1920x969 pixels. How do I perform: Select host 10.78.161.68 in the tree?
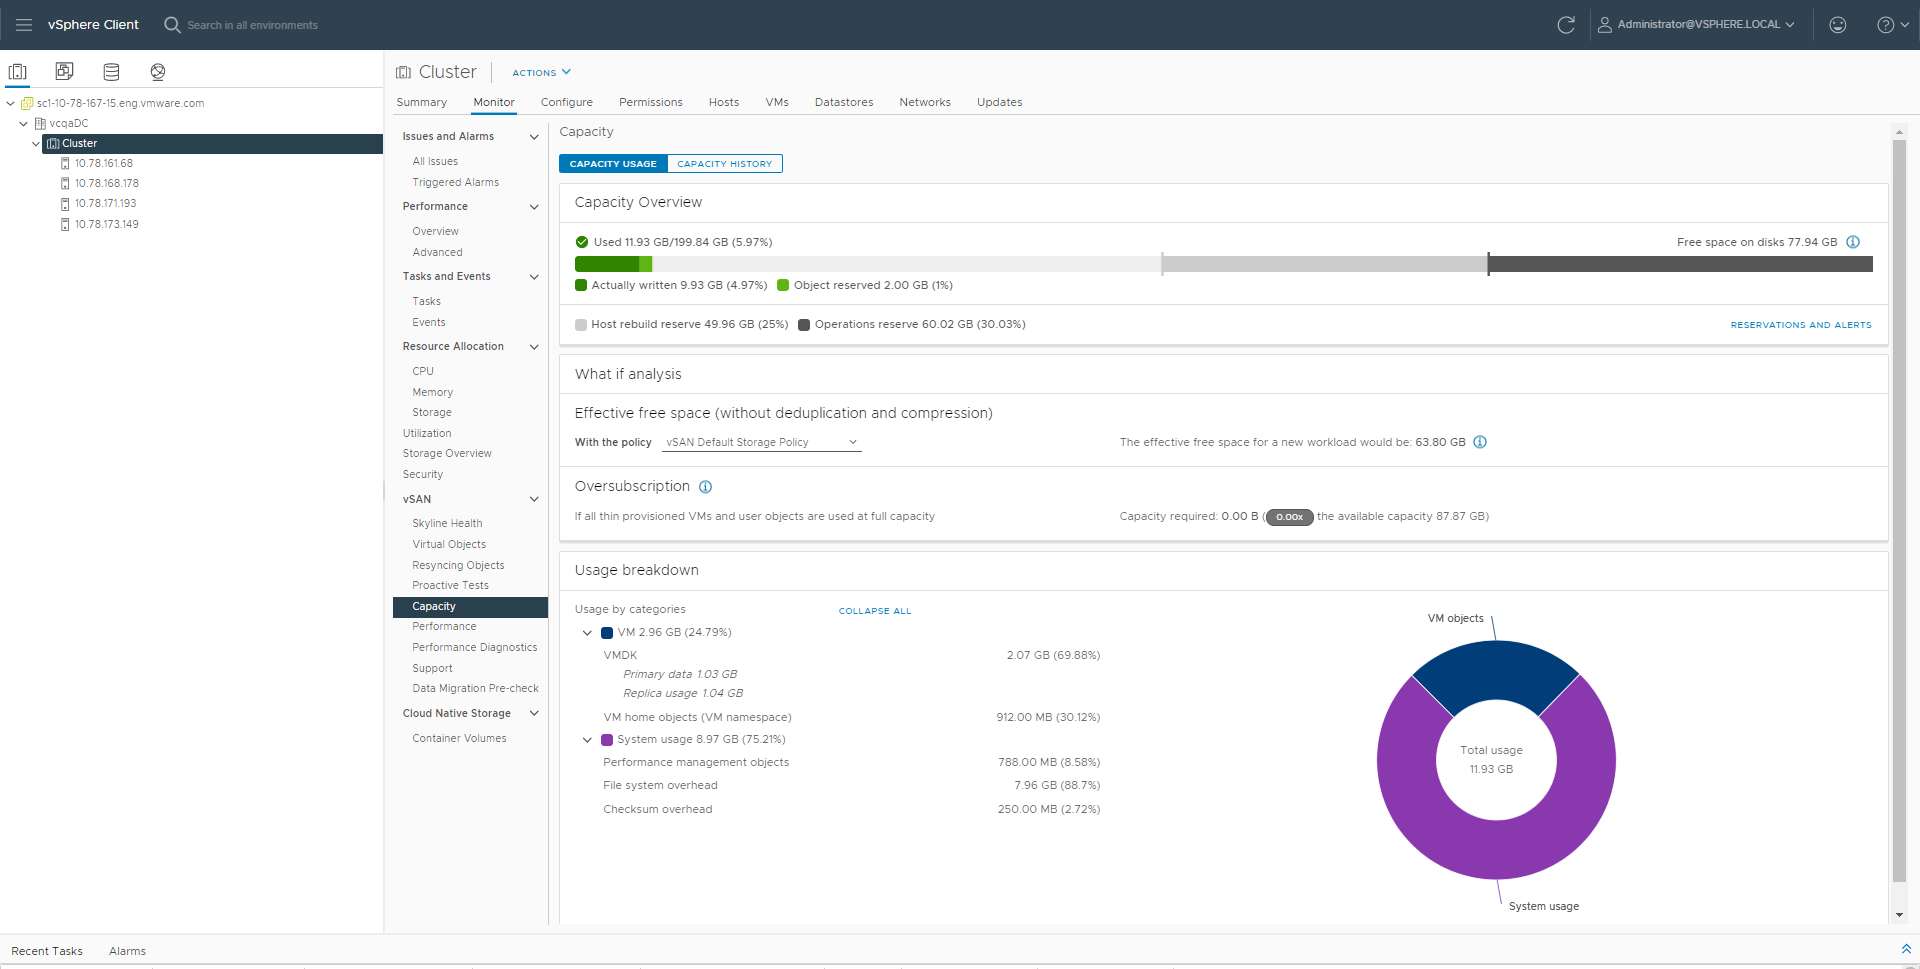[x=104, y=163]
